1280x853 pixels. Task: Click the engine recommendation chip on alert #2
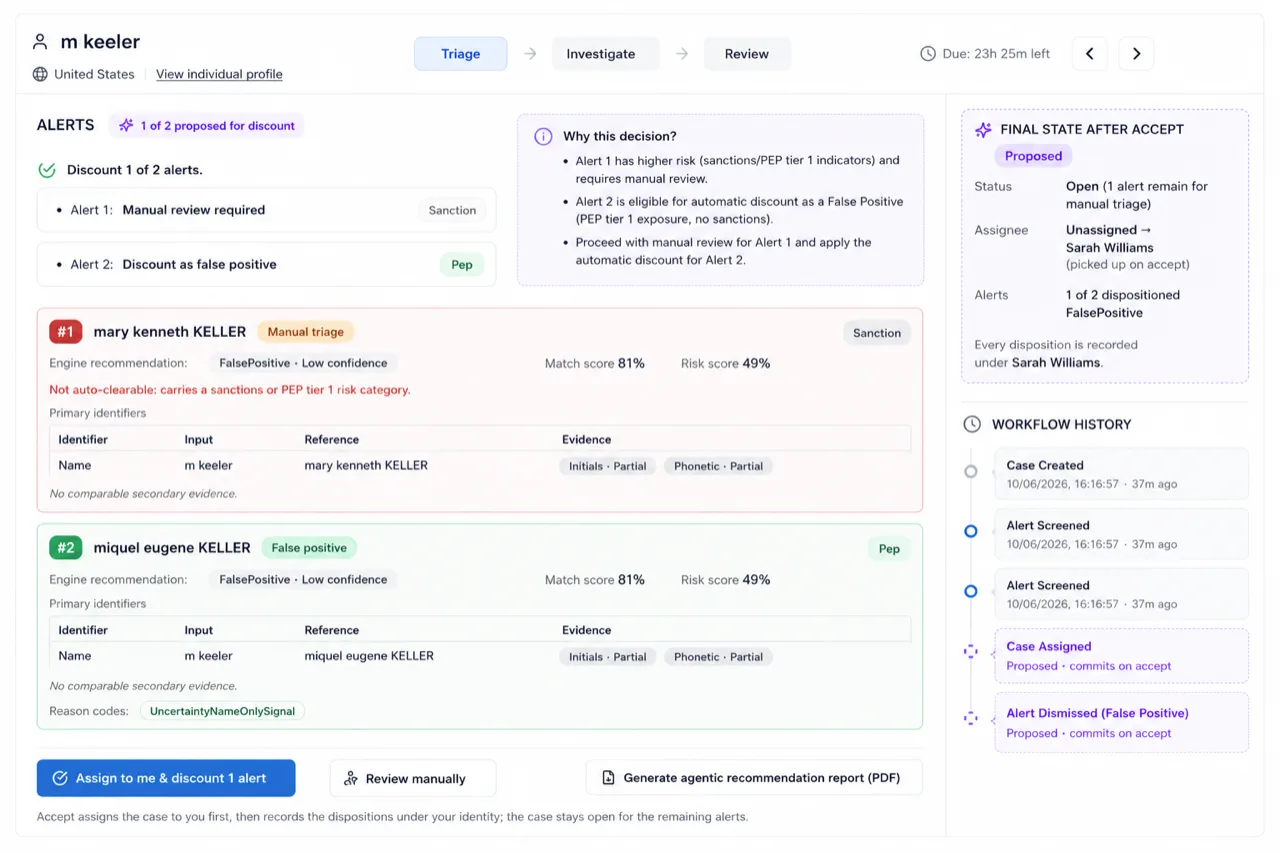pyautogui.click(x=303, y=579)
